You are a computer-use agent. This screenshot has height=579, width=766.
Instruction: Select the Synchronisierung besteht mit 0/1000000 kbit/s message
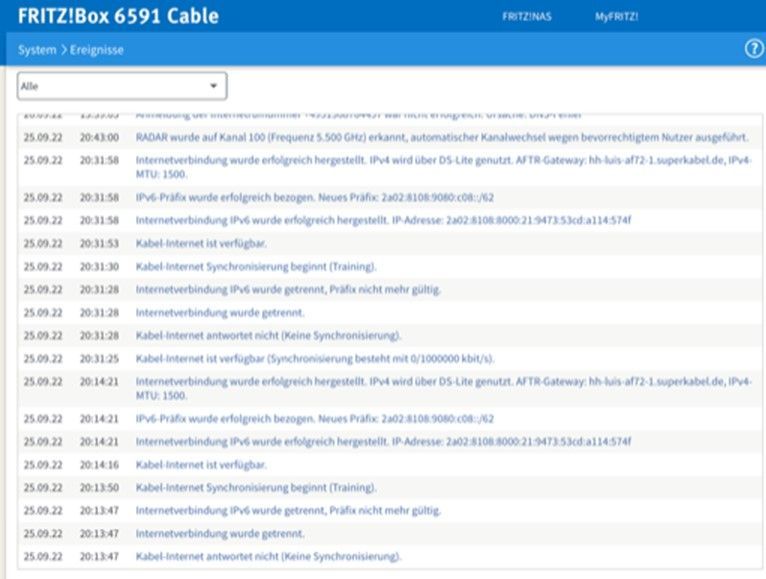tap(315, 359)
